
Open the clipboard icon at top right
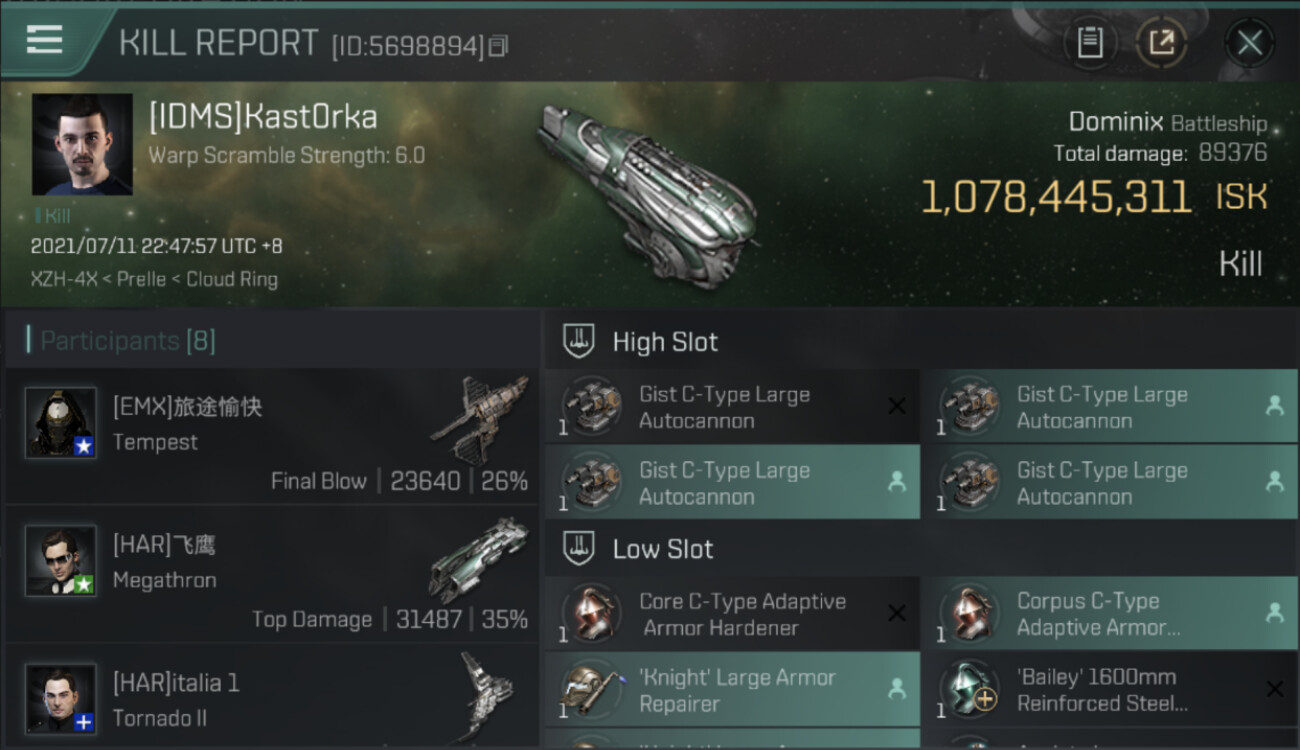[x=1089, y=43]
